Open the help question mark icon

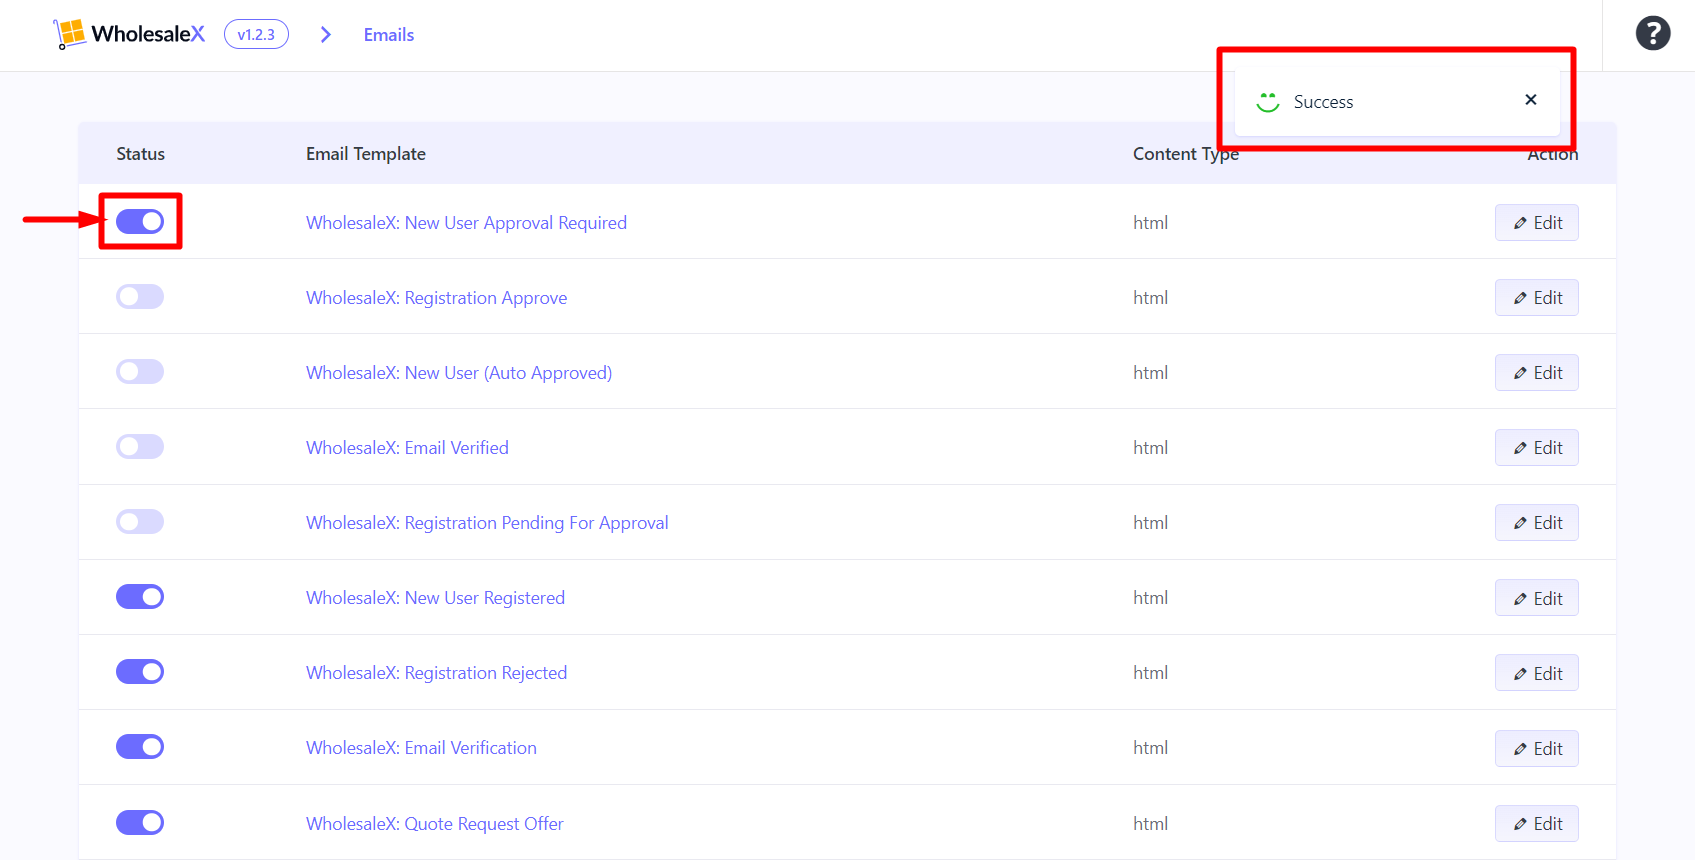(1653, 33)
